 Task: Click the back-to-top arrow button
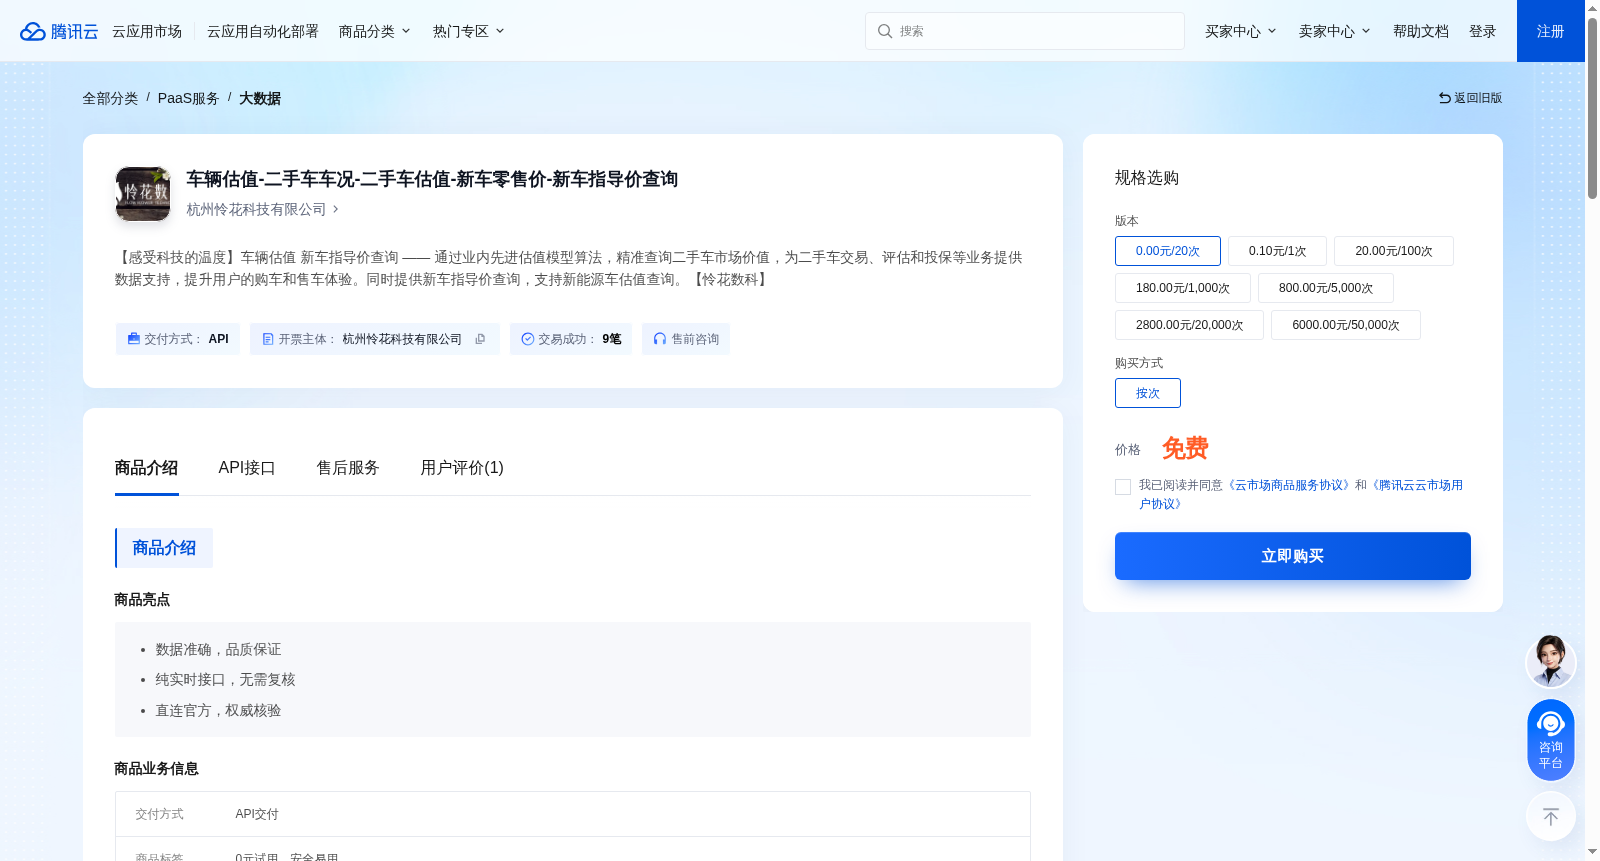click(1551, 817)
